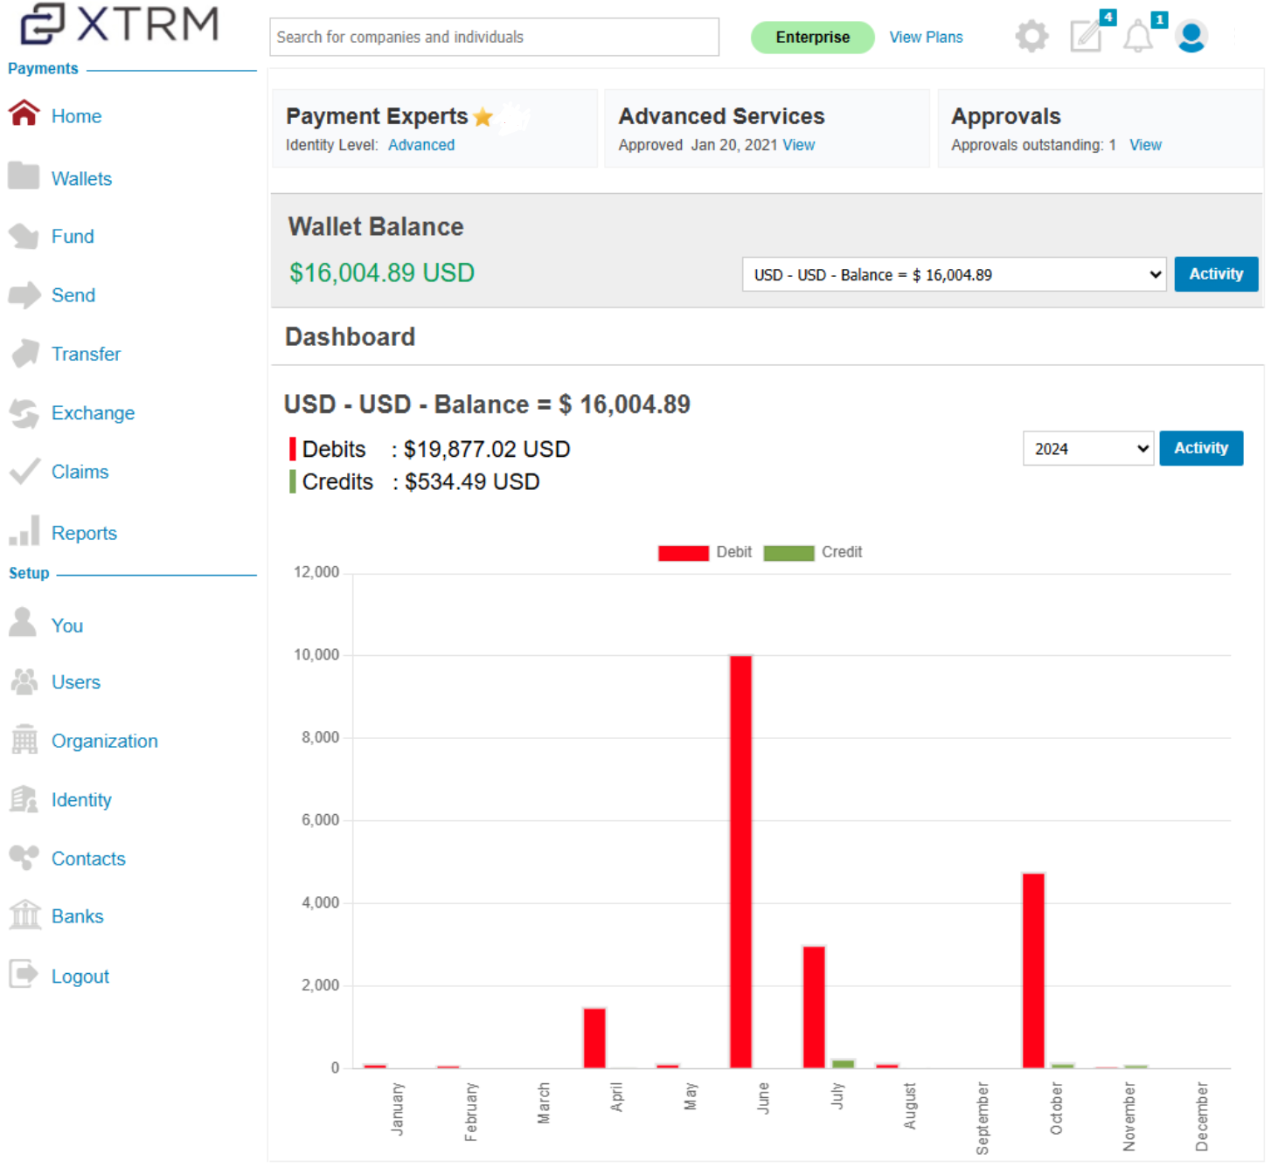The image size is (1285, 1167).
Task: Click the Transfer icon in sidebar
Action: point(24,353)
